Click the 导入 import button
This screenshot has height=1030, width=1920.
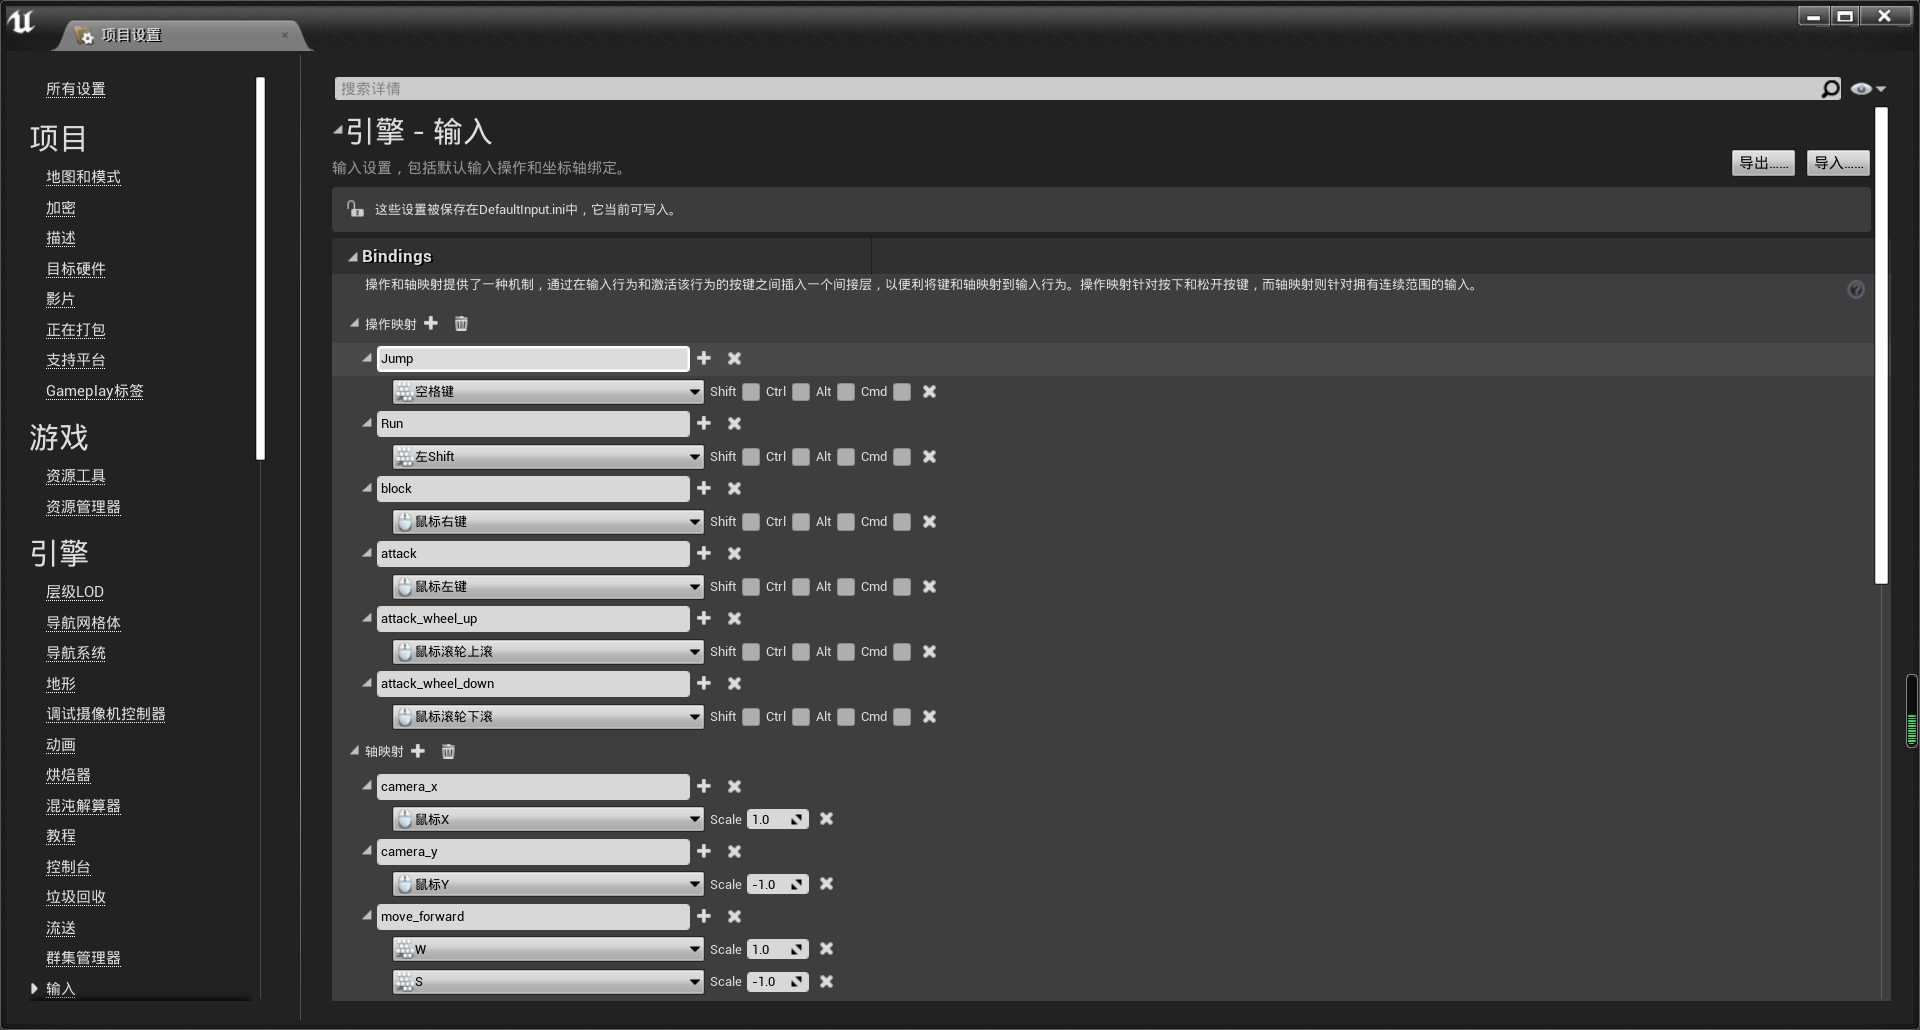click(x=1838, y=163)
